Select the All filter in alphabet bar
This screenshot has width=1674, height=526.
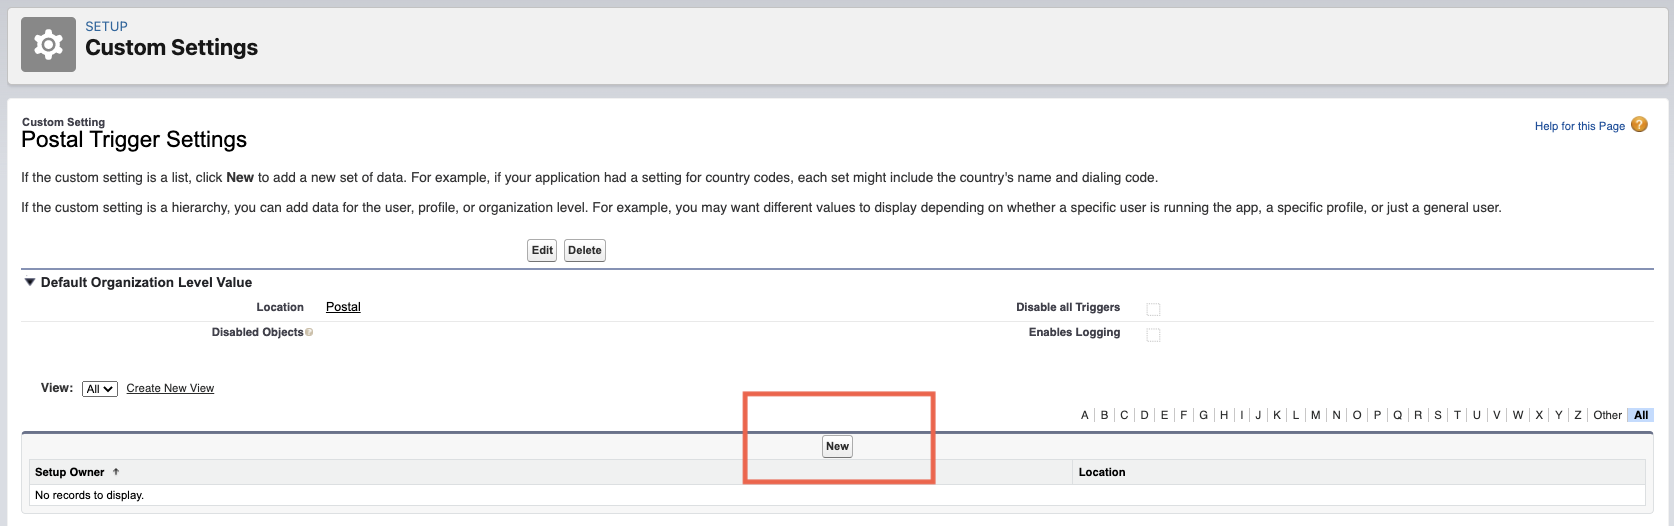tap(1641, 415)
